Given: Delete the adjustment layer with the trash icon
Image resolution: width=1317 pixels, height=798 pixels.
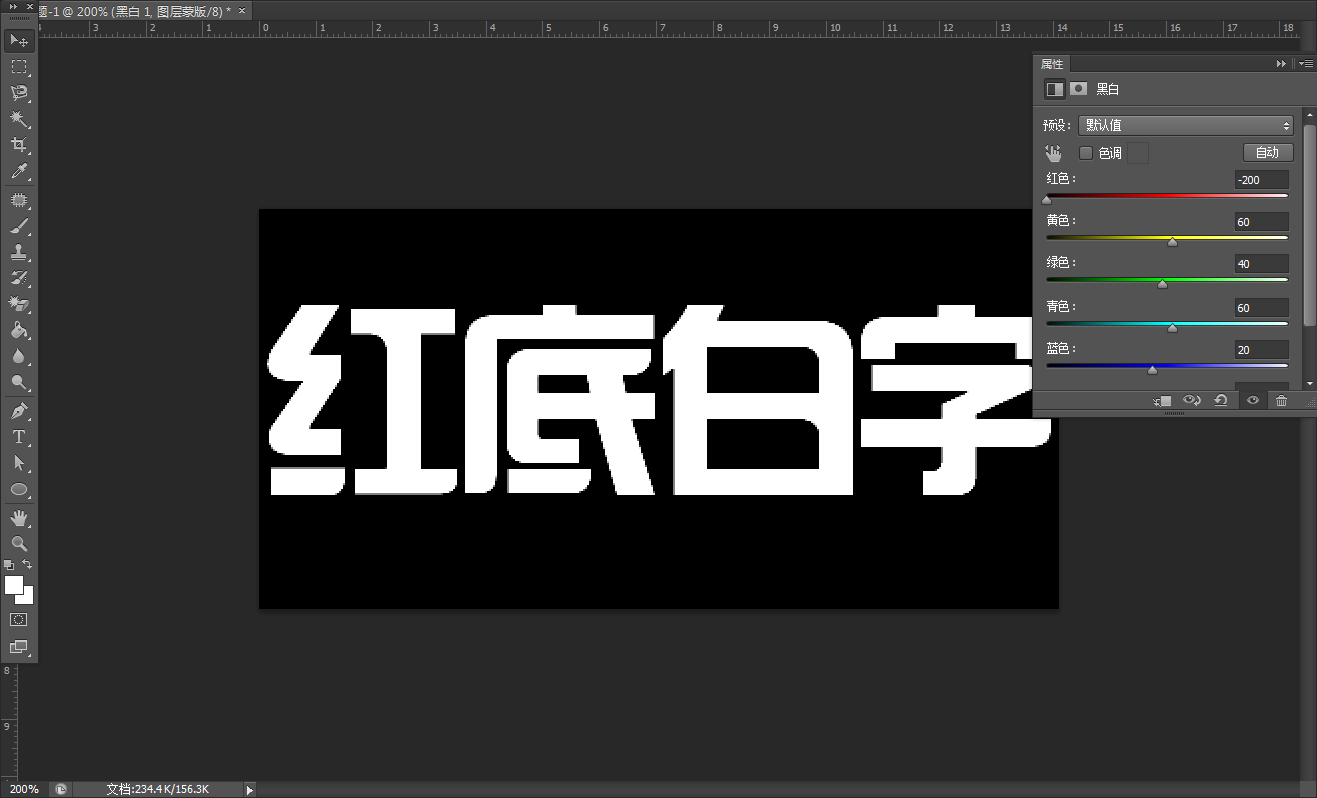Looking at the screenshot, I should 1281,400.
